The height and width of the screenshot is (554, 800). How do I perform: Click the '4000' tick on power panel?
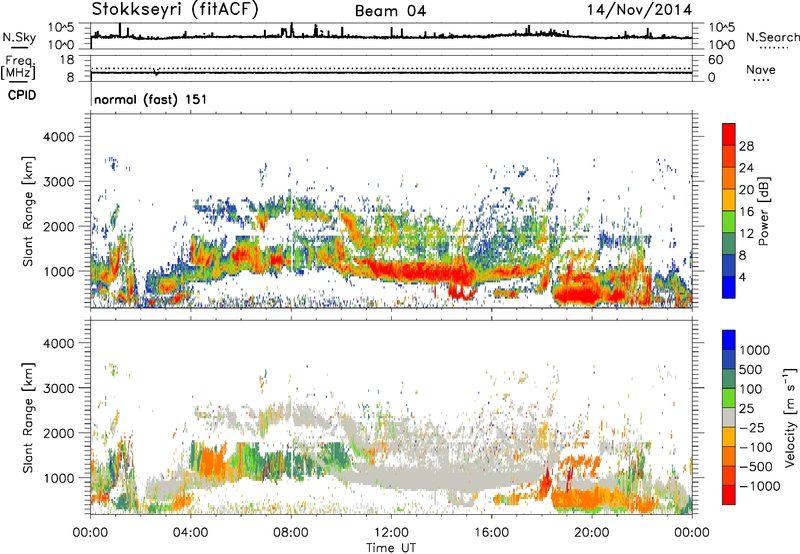click(x=58, y=137)
